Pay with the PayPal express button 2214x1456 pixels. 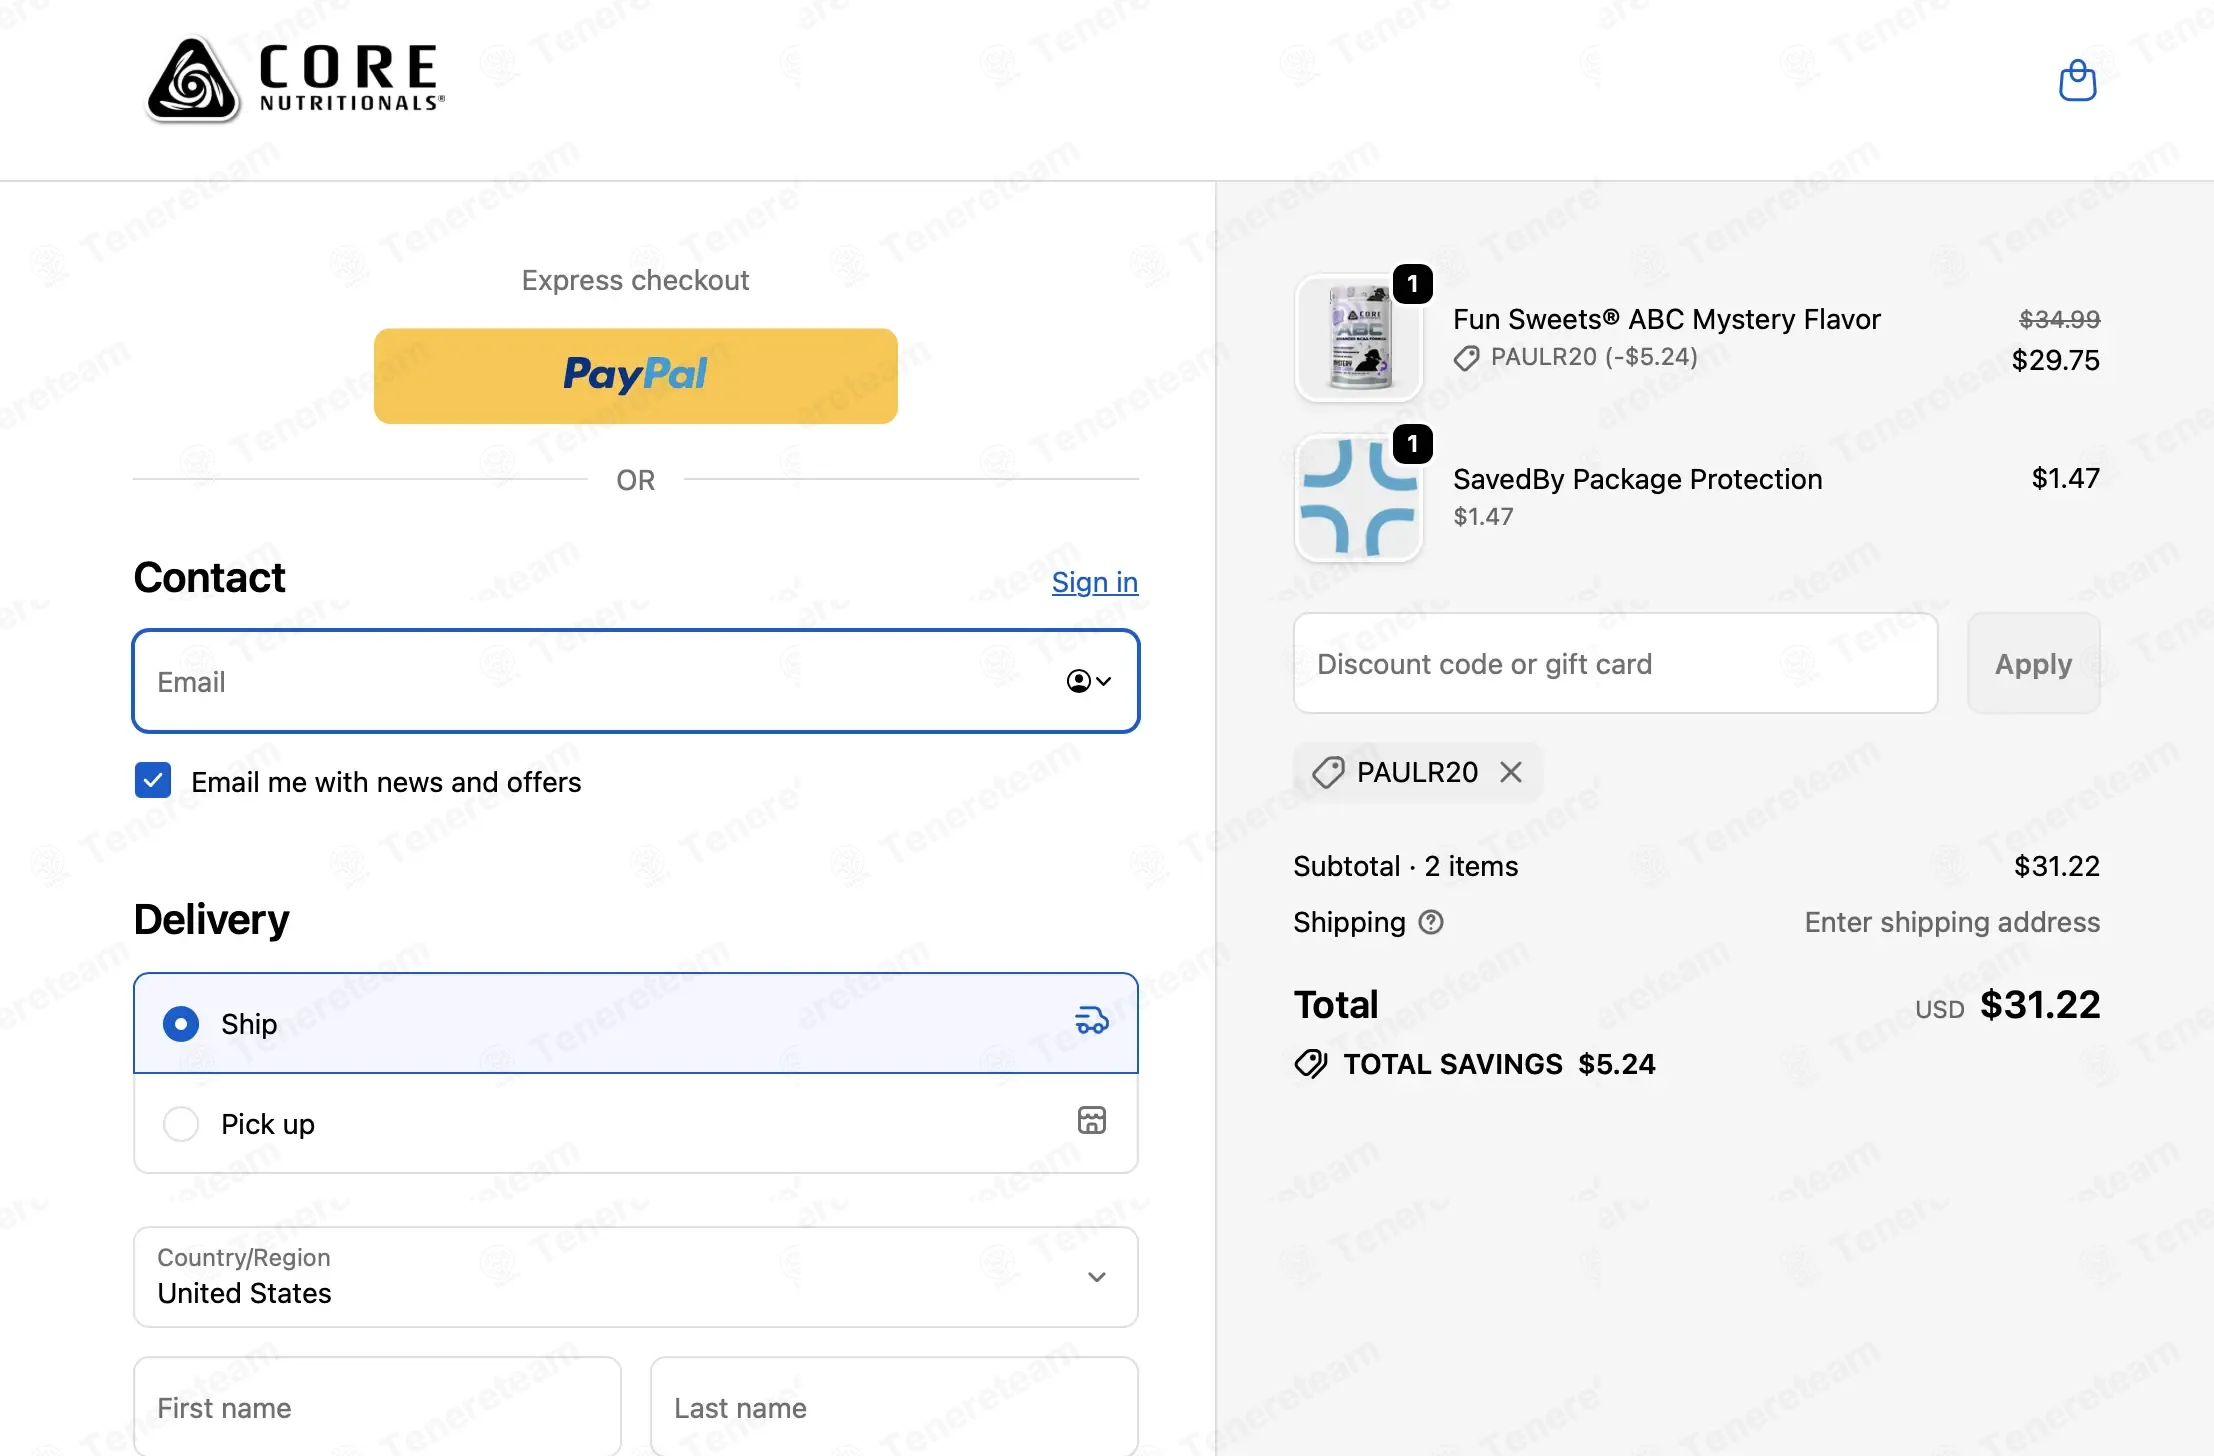point(636,376)
